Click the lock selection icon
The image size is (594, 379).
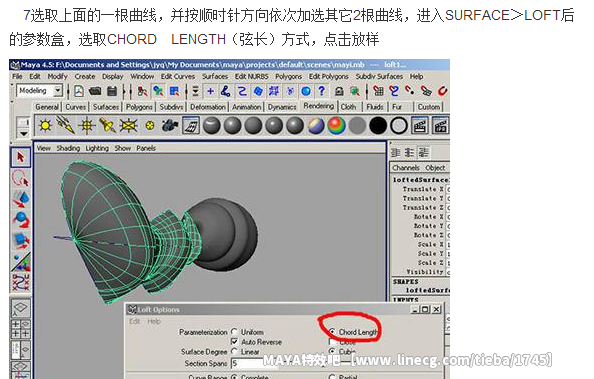click(x=339, y=91)
